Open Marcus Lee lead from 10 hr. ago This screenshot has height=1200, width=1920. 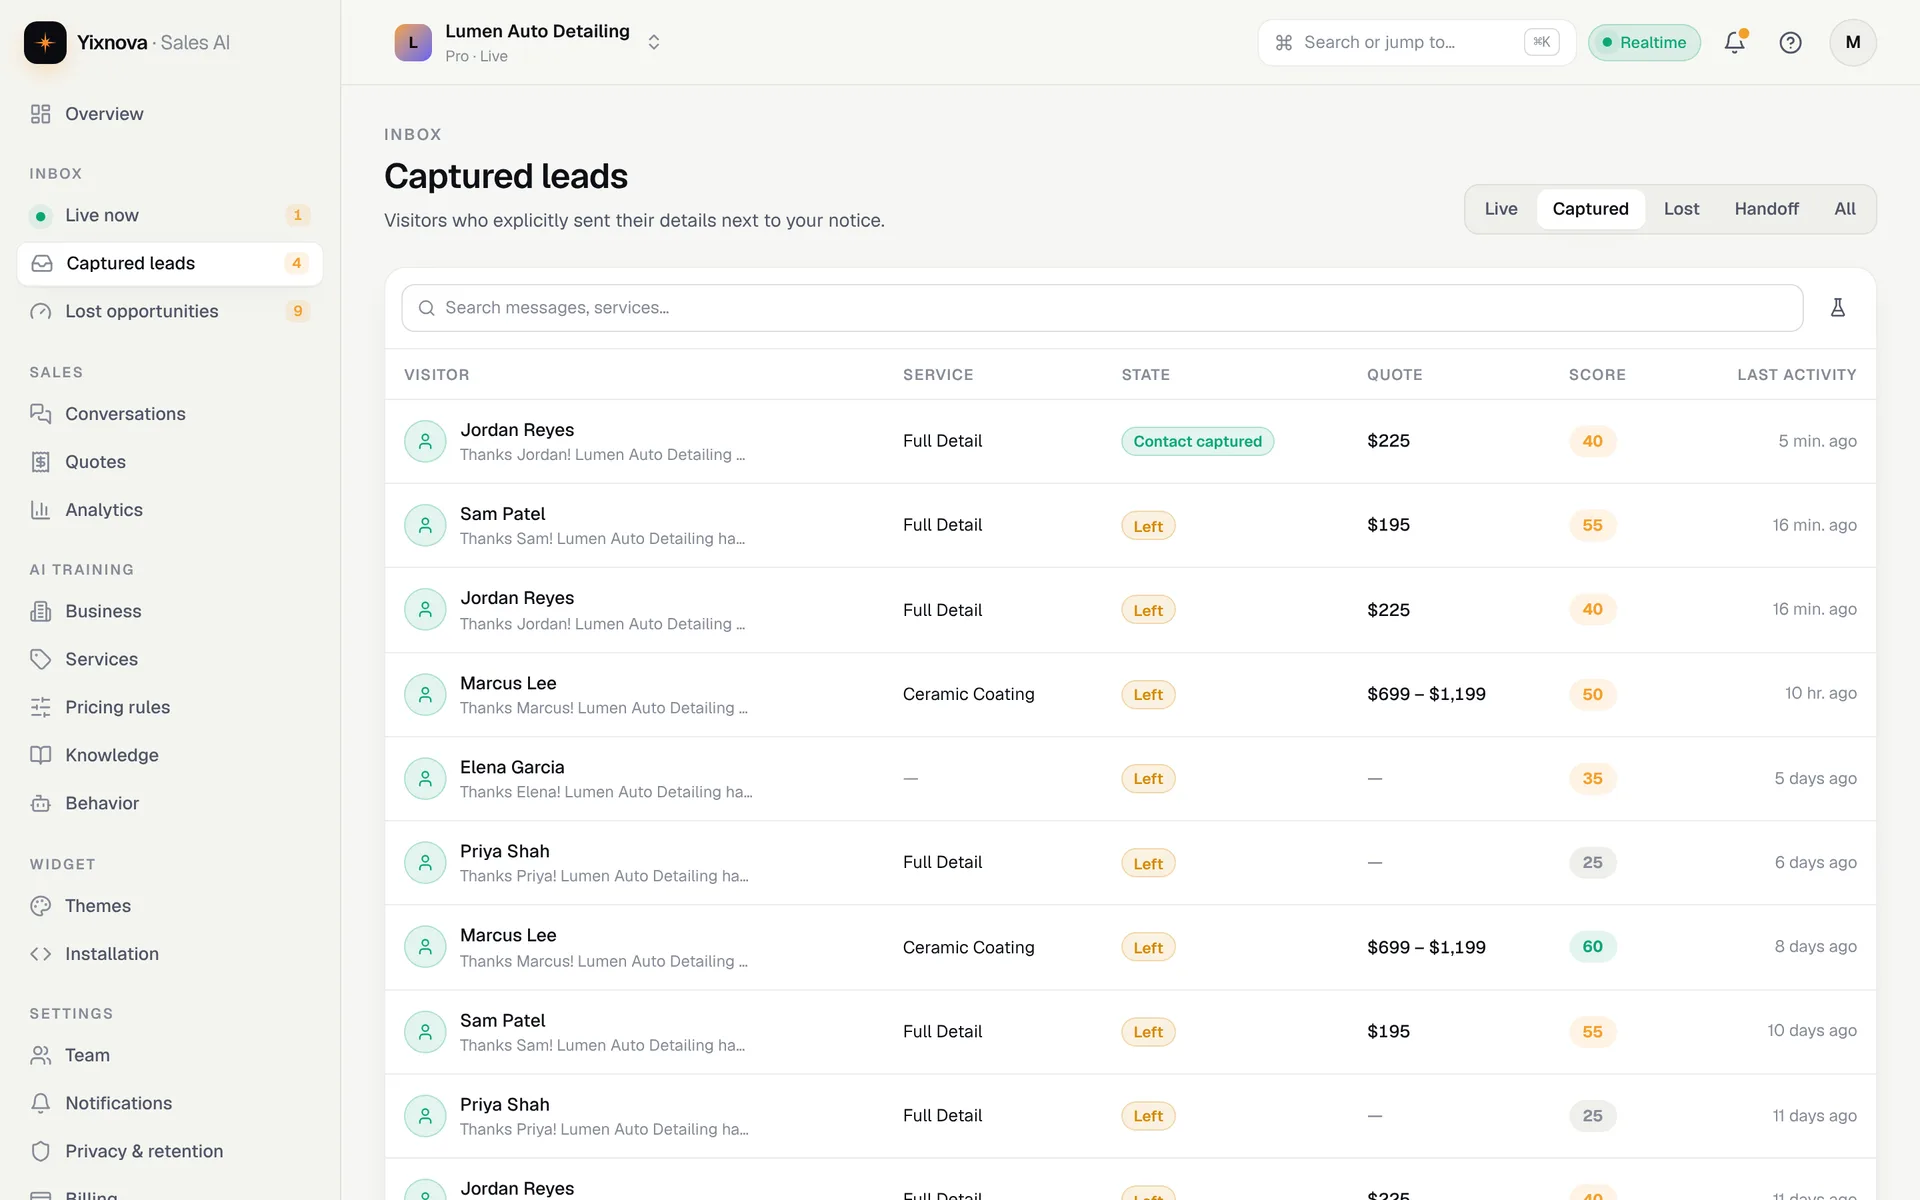1130,694
